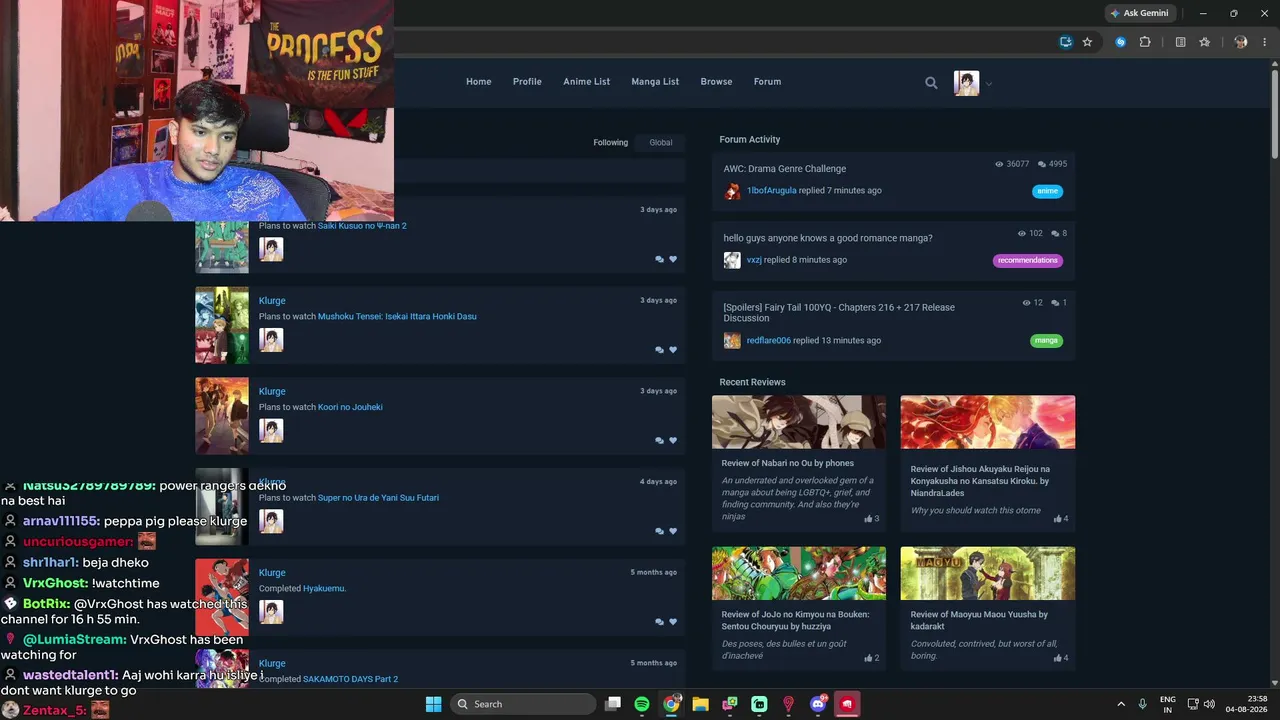
Task: Open the Chrome bookmarks star list icon
Action: (1205, 42)
